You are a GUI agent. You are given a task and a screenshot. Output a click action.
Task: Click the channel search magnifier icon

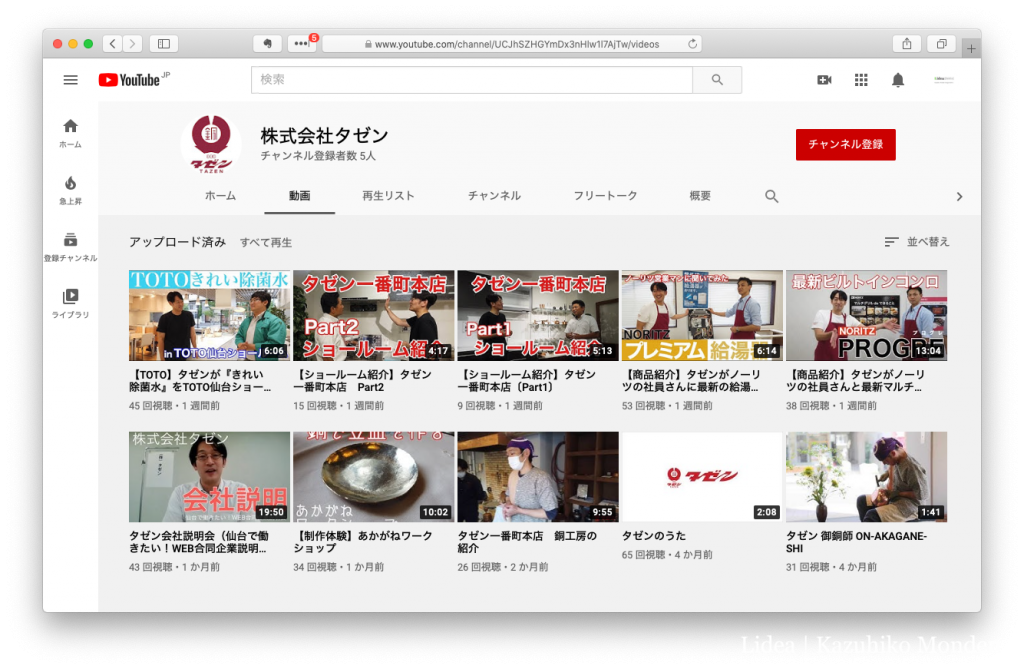pos(772,196)
